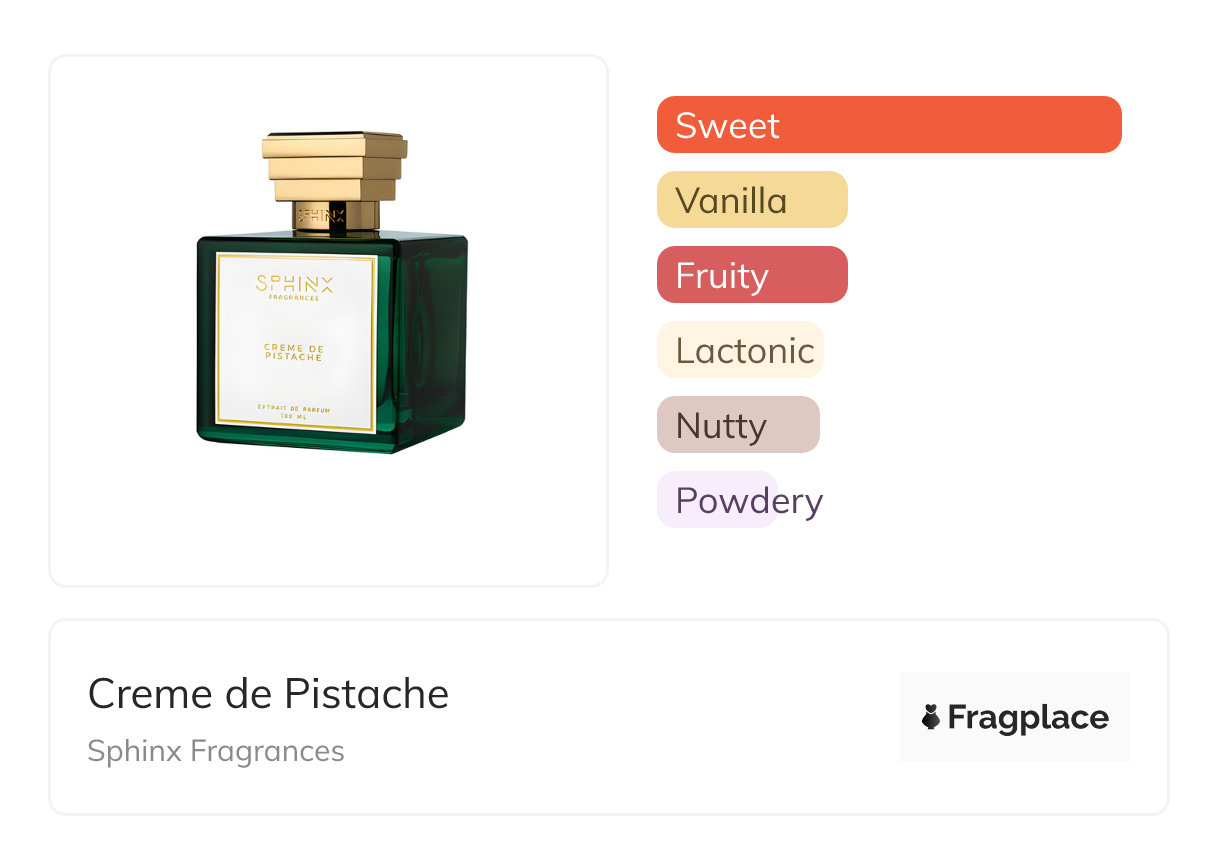Open the Sphinx Fragrances brand link

click(215, 751)
